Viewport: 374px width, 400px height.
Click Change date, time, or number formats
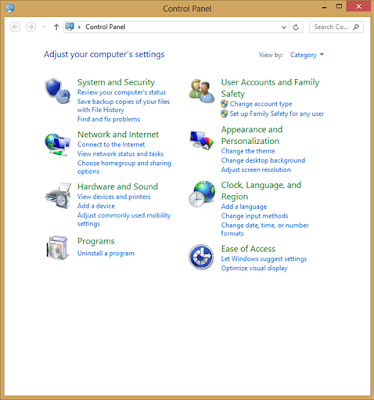[x=265, y=229]
